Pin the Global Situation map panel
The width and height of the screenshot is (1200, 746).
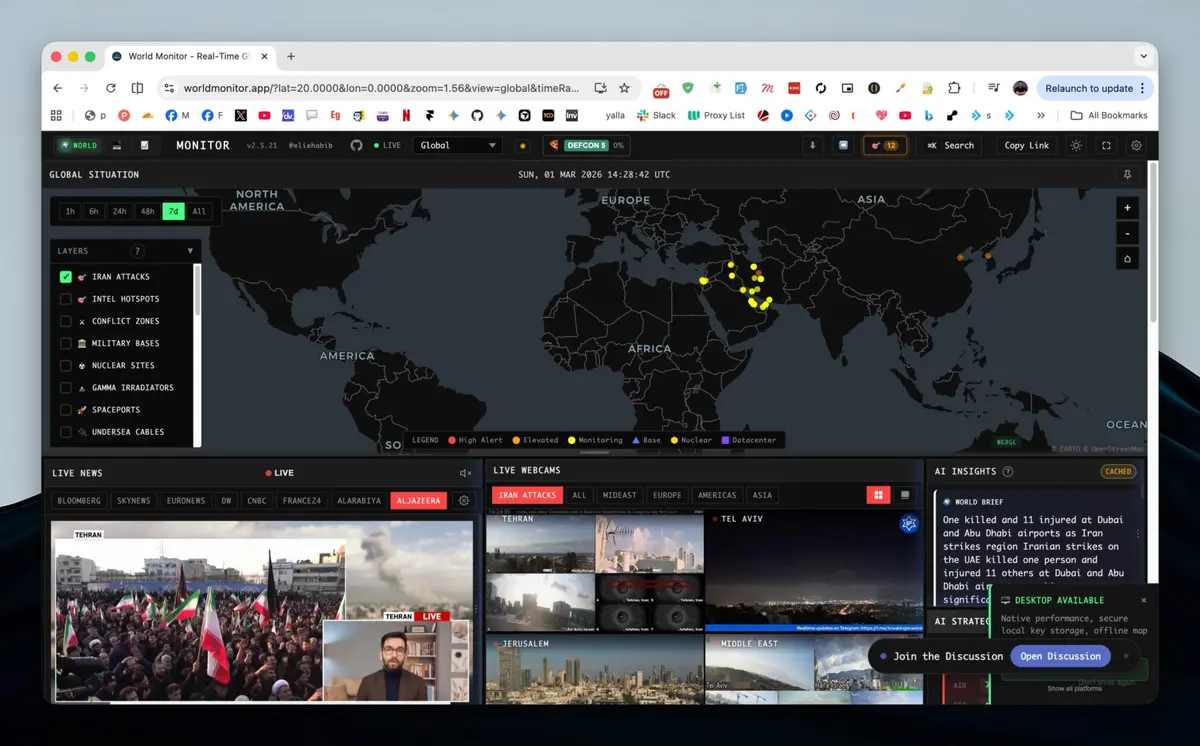pos(1128,175)
